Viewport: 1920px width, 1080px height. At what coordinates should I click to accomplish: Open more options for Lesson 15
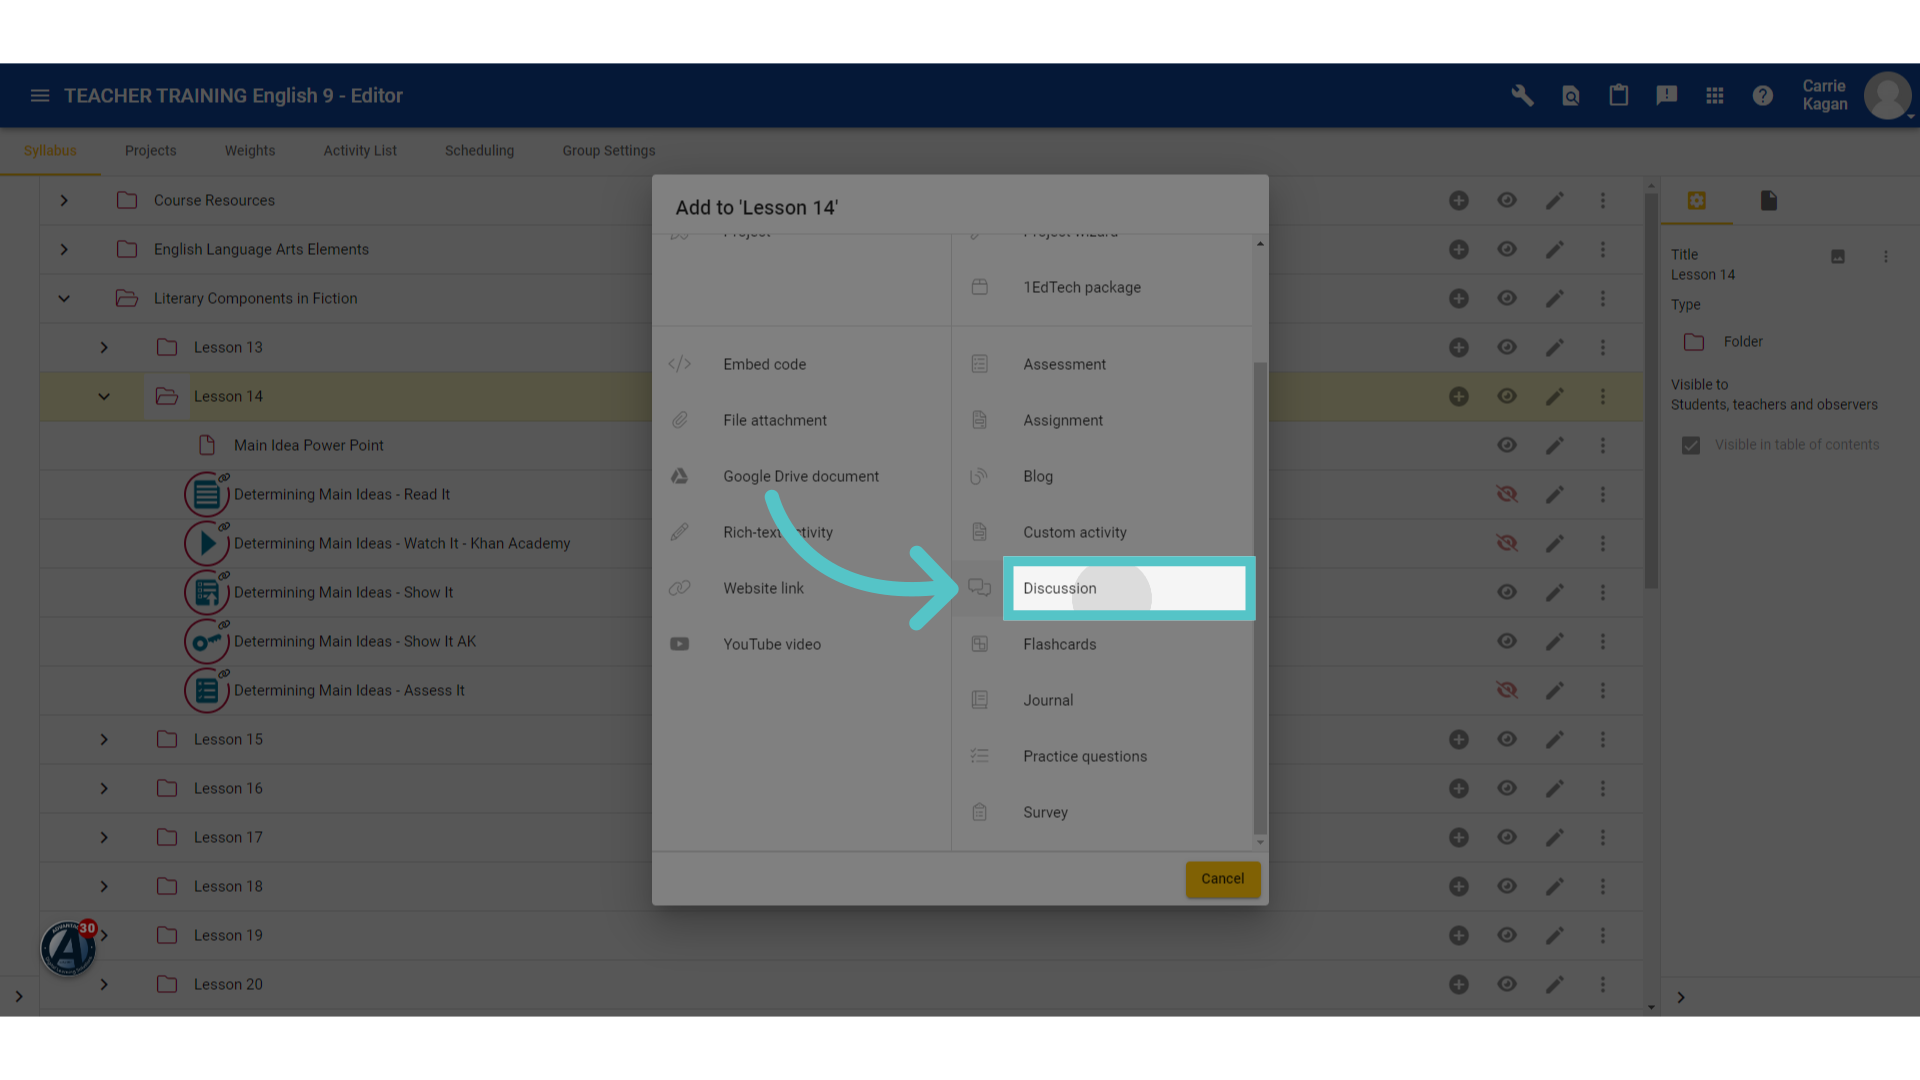pos(1602,739)
